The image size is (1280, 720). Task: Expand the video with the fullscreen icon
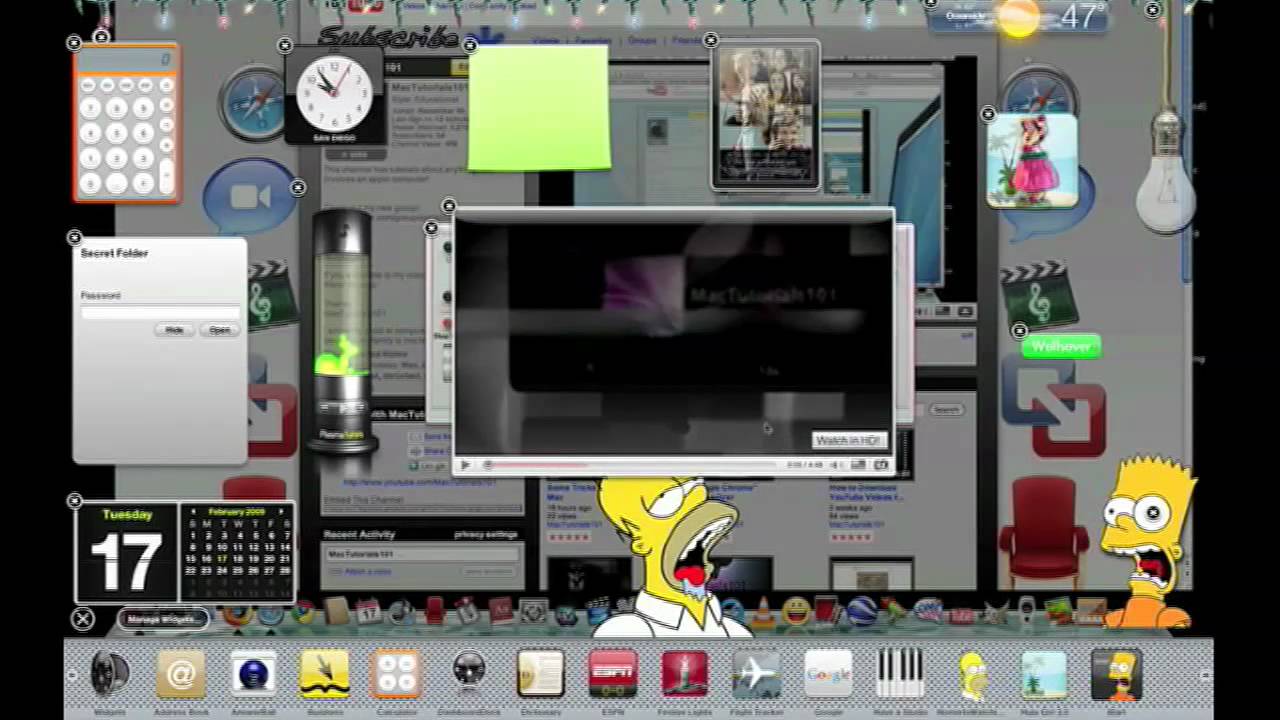[880, 465]
